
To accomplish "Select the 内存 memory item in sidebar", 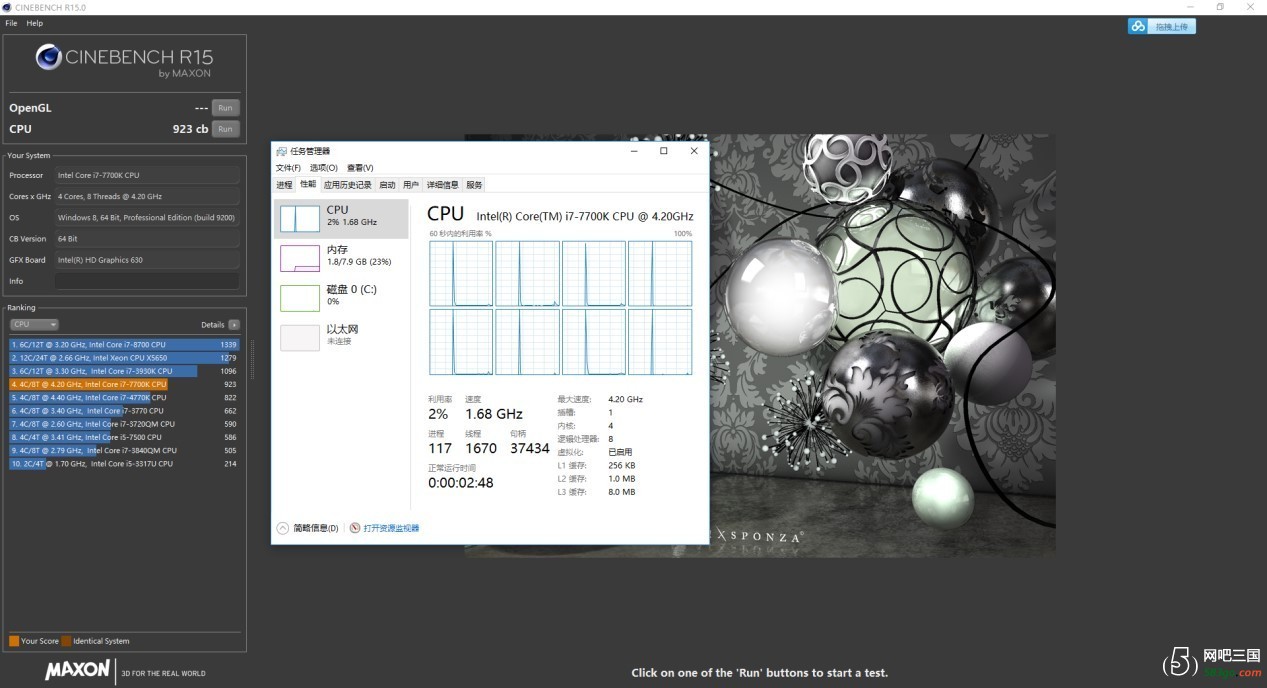I will [341, 258].
